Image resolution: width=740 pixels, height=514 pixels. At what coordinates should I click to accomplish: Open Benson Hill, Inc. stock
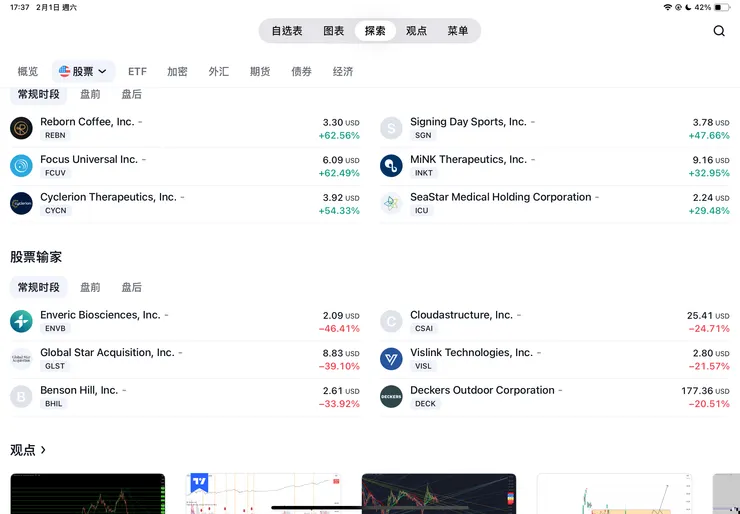pyautogui.click(x=185, y=397)
